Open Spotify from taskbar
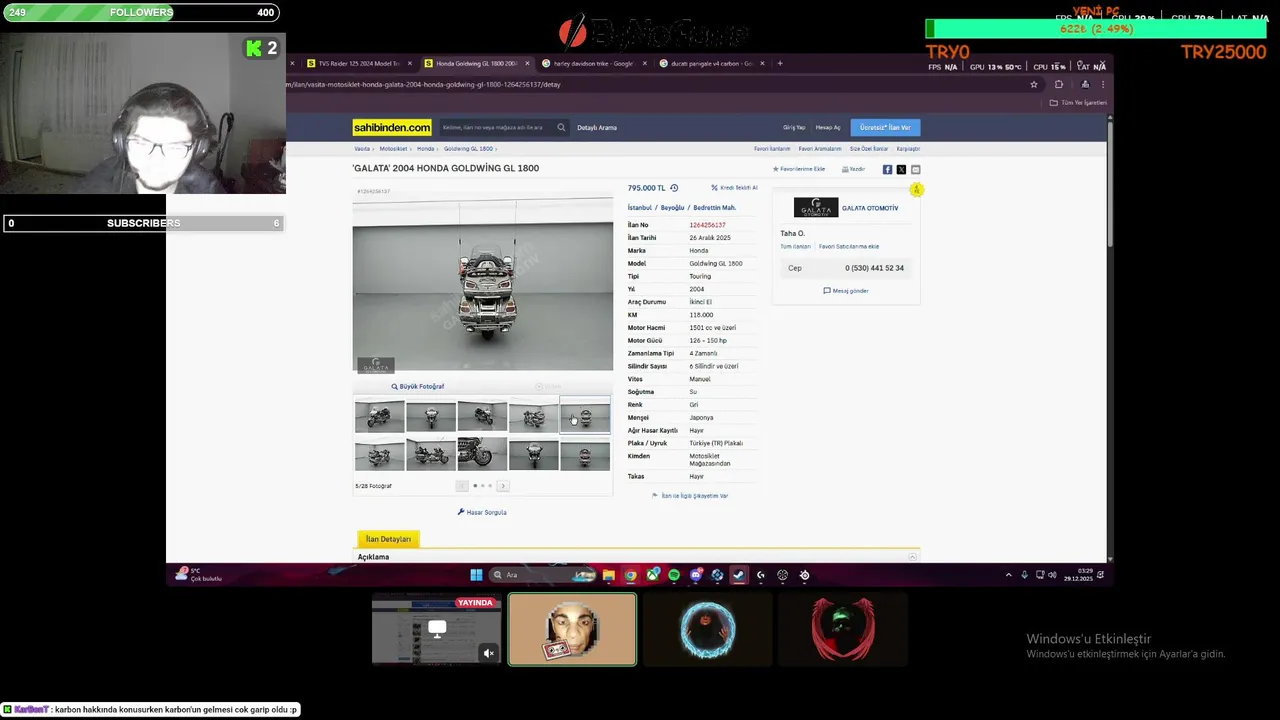Screen dimensions: 1280x720 (x=674, y=575)
